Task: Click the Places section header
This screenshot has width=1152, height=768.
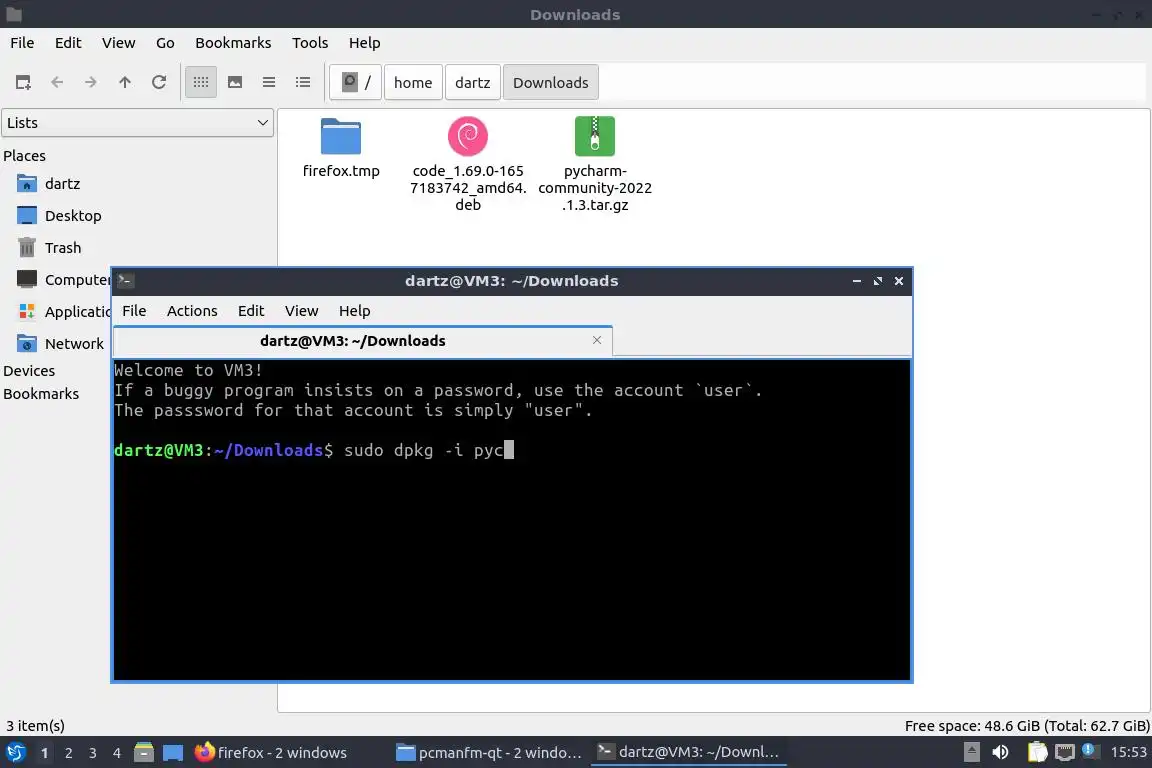Action: [24, 156]
